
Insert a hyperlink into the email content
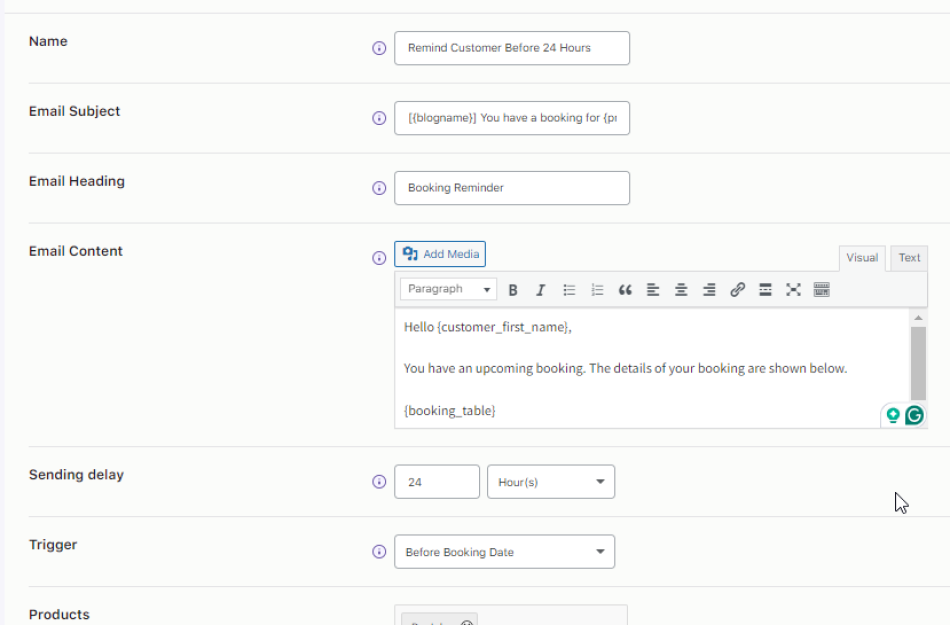[737, 289]
